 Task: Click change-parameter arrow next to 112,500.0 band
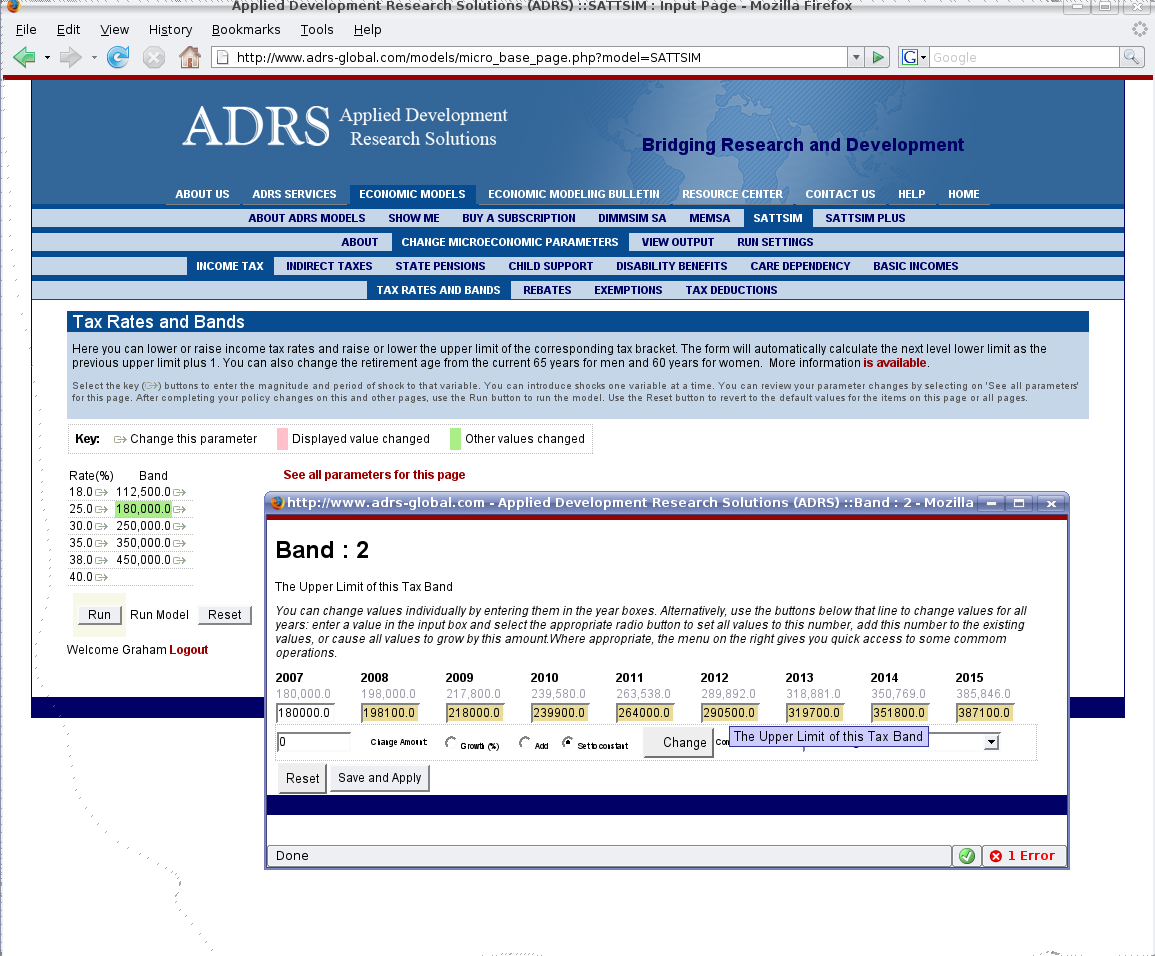(180, 492)
